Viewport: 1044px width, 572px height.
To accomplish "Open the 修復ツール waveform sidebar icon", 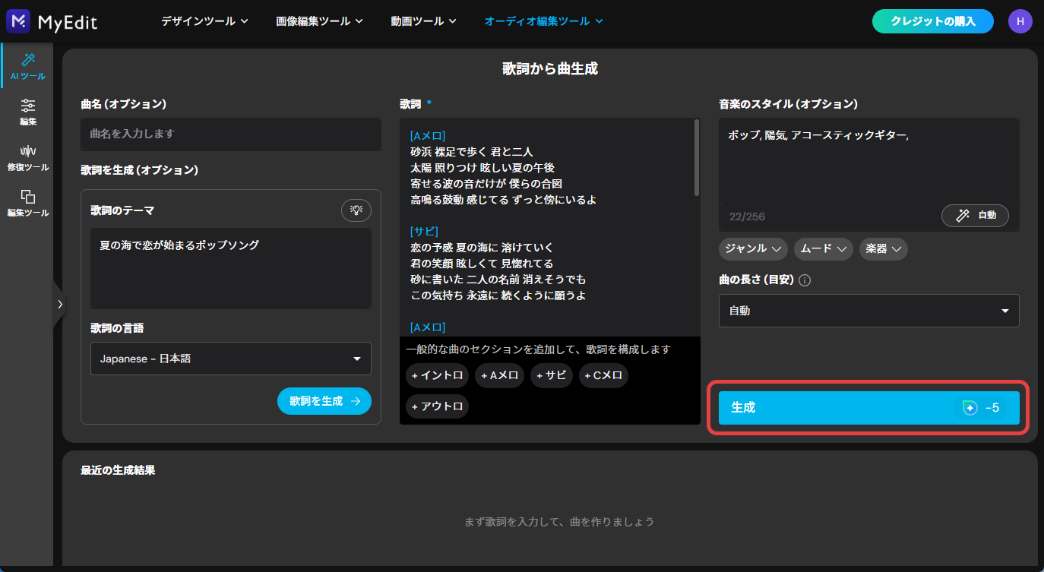I will [x=28, y=158].
